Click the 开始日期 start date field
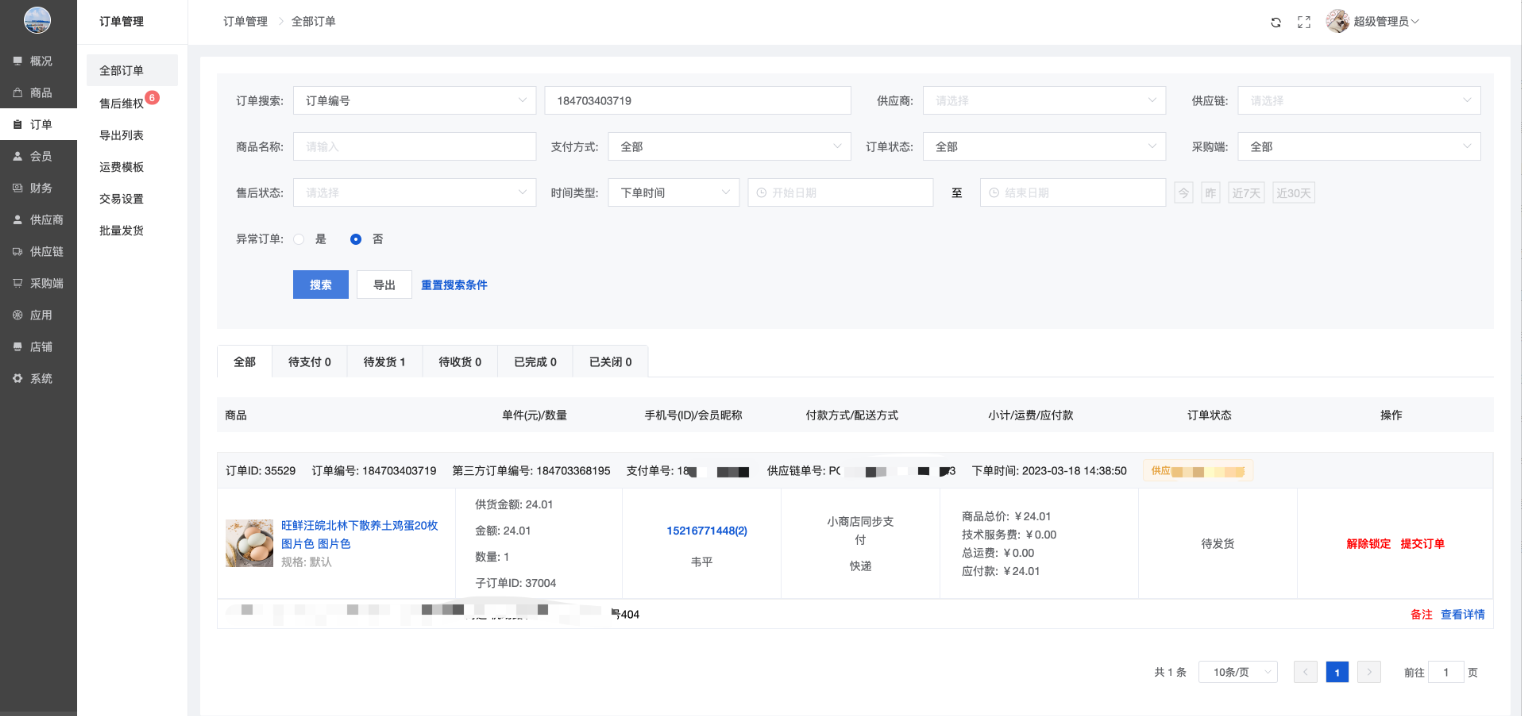 [x=840, y=193]
